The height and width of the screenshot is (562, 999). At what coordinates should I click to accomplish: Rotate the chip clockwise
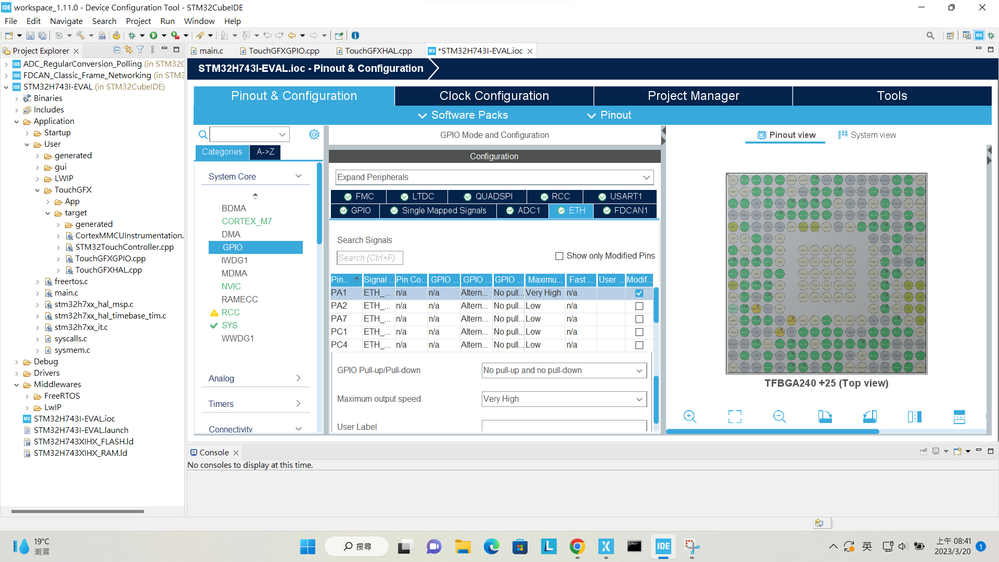point(824,417)
